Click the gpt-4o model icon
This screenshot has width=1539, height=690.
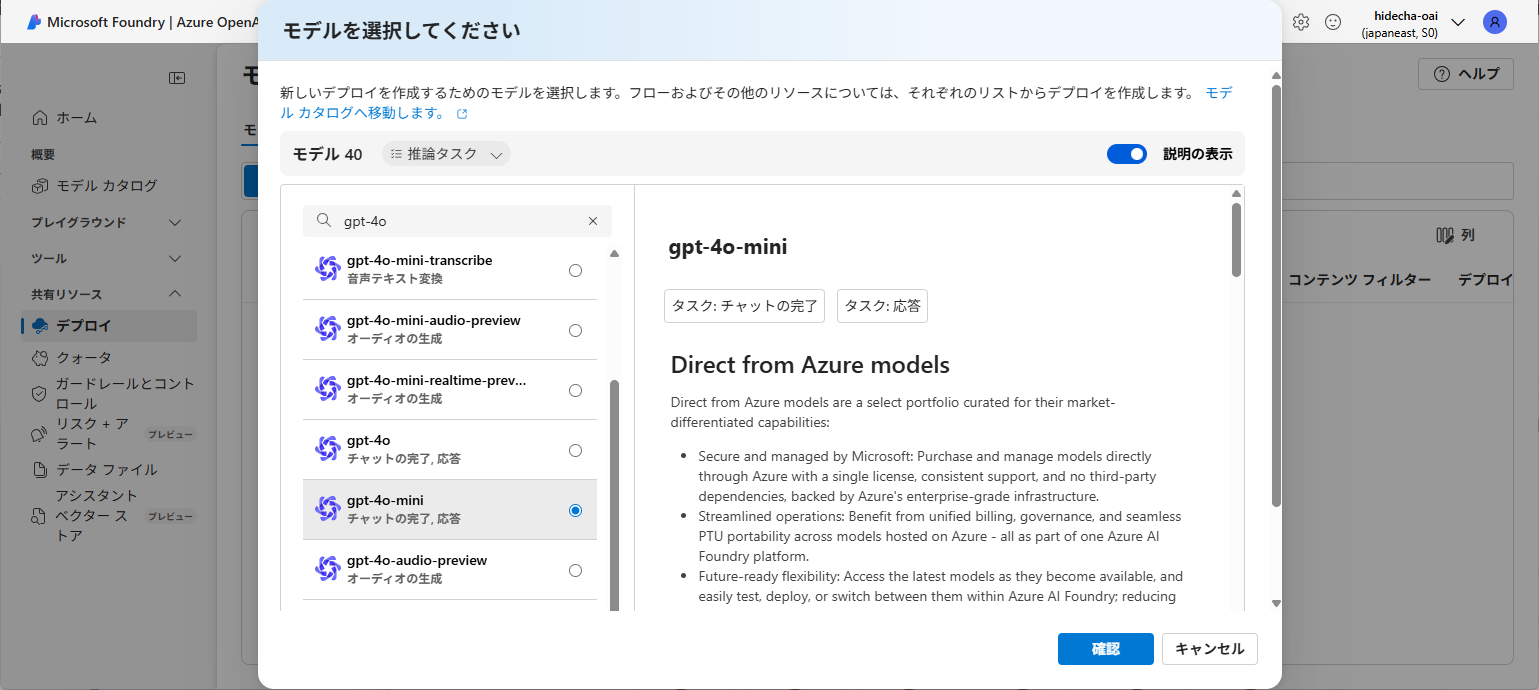pyautogui.click(x=328, y=450)
